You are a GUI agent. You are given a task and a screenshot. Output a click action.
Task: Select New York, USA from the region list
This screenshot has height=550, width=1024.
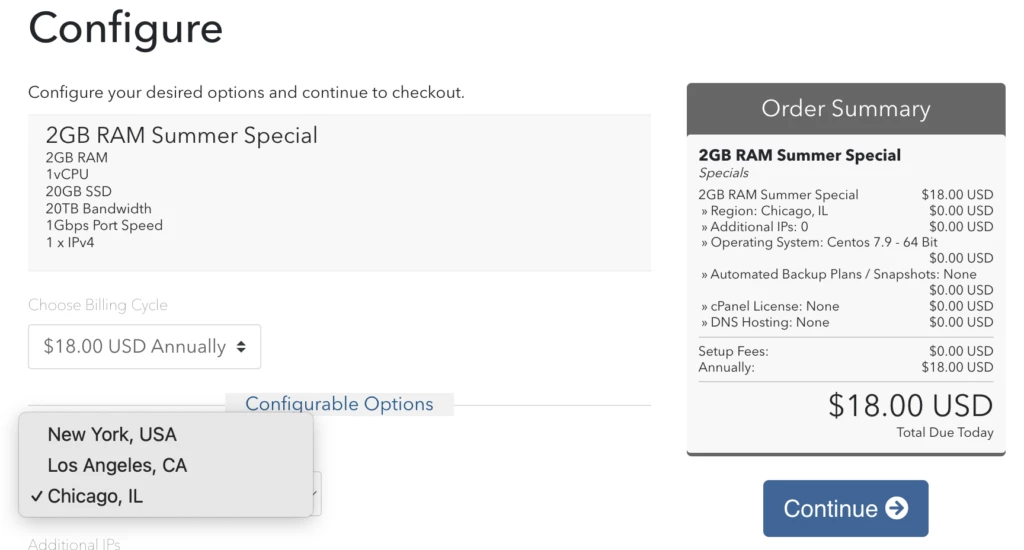pos(112,435)
